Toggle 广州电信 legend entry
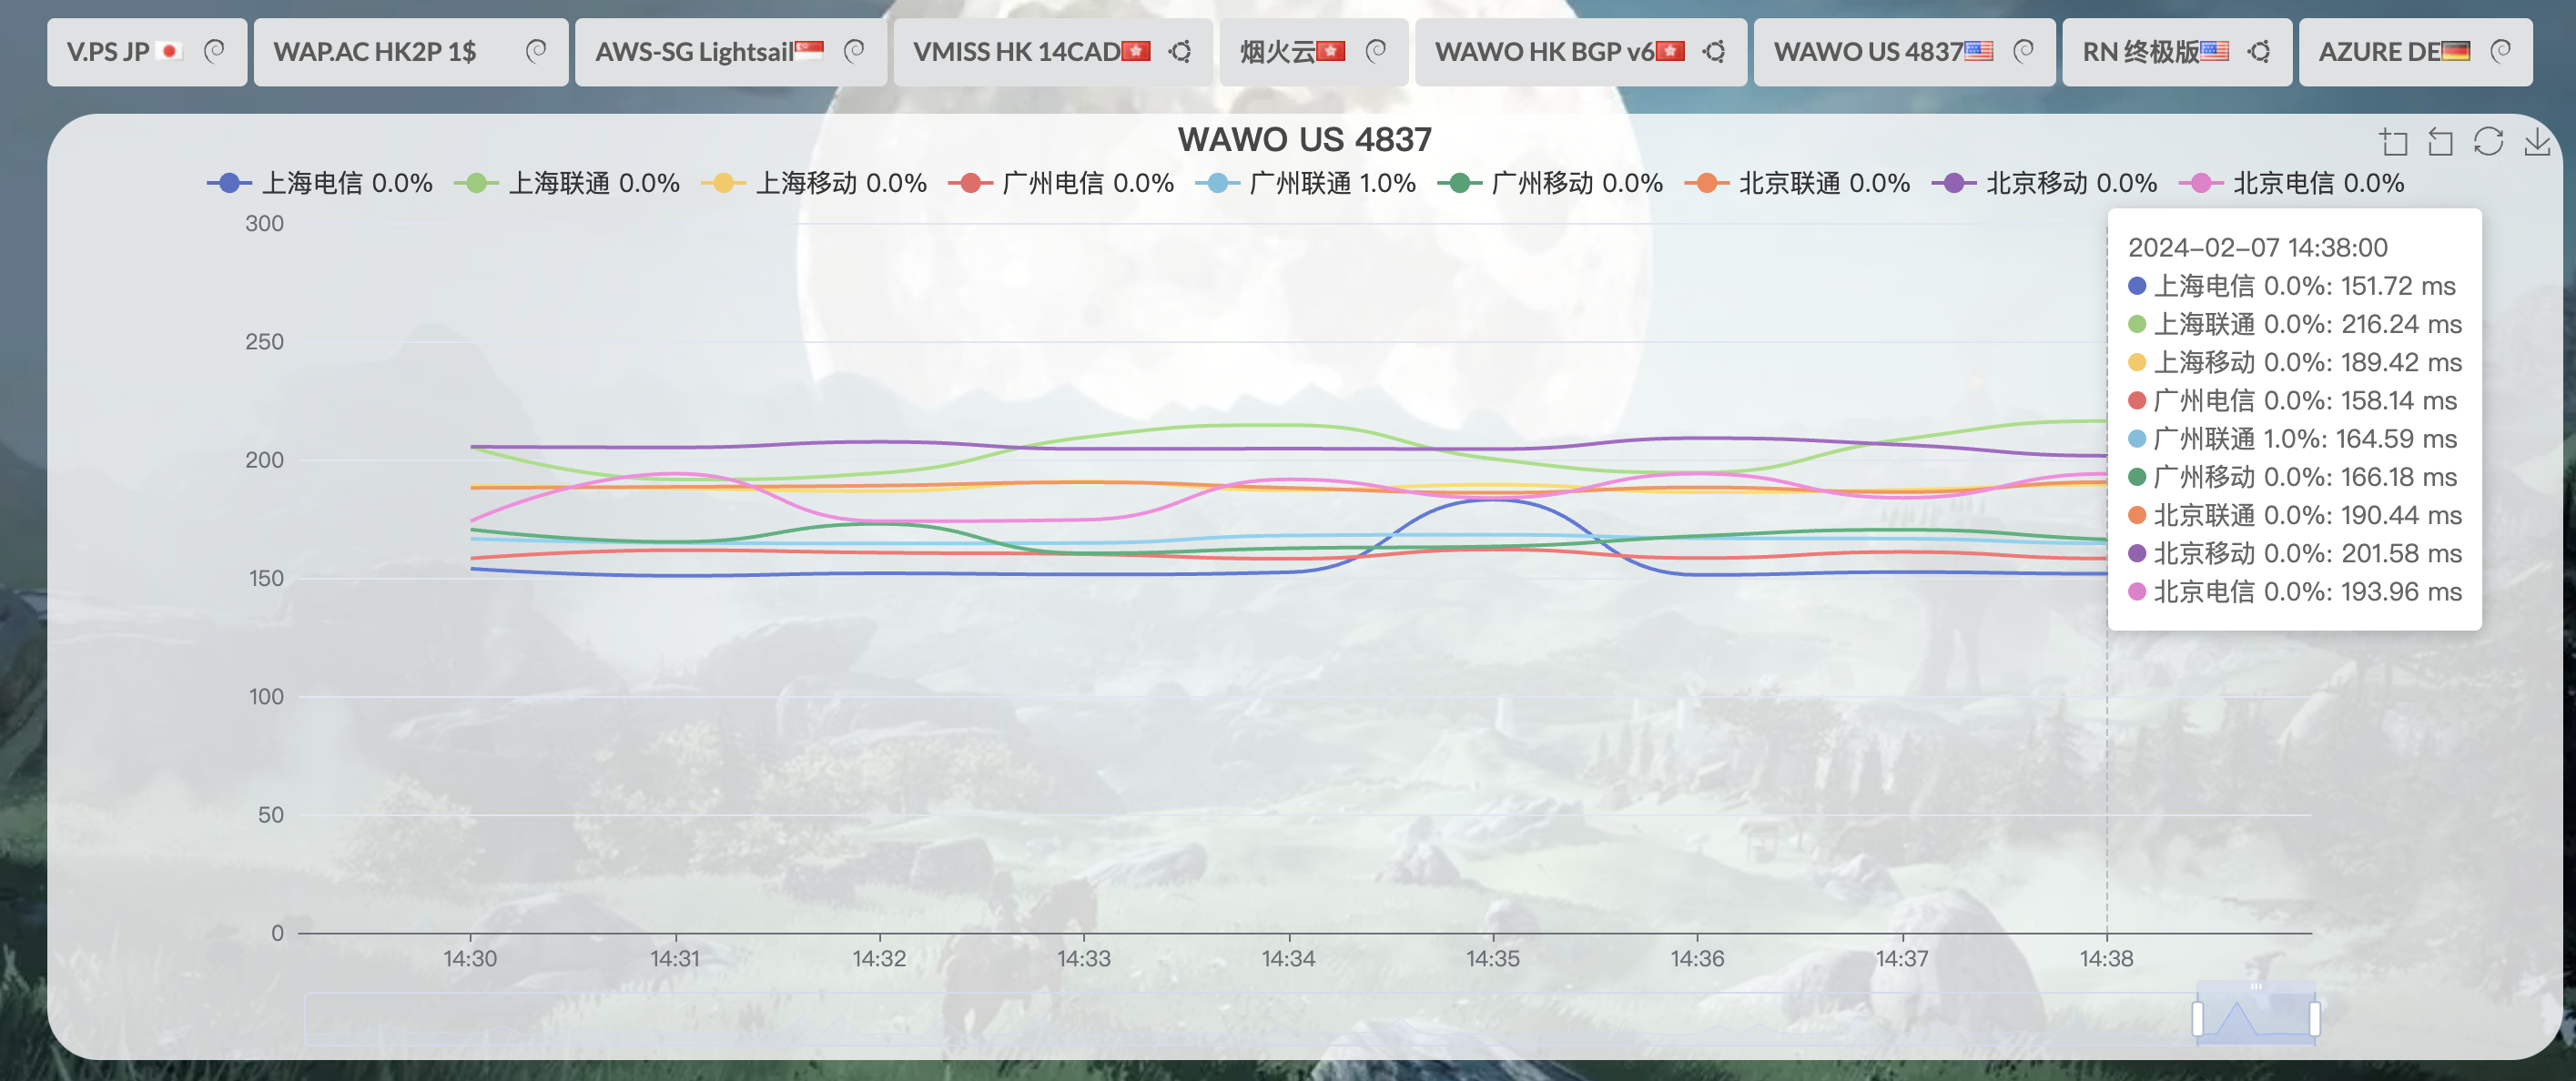Screen dimensions: 2576x1081 point(1061,183)
